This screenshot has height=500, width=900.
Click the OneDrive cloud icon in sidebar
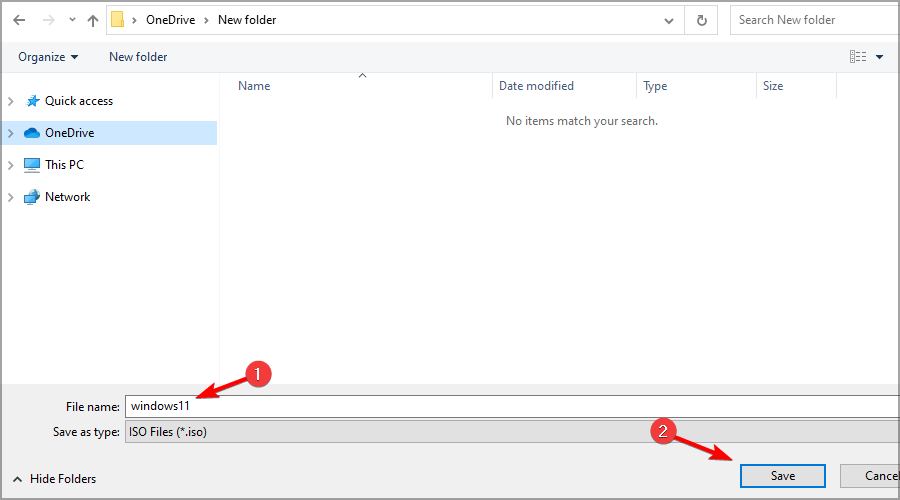coord(32,133)
